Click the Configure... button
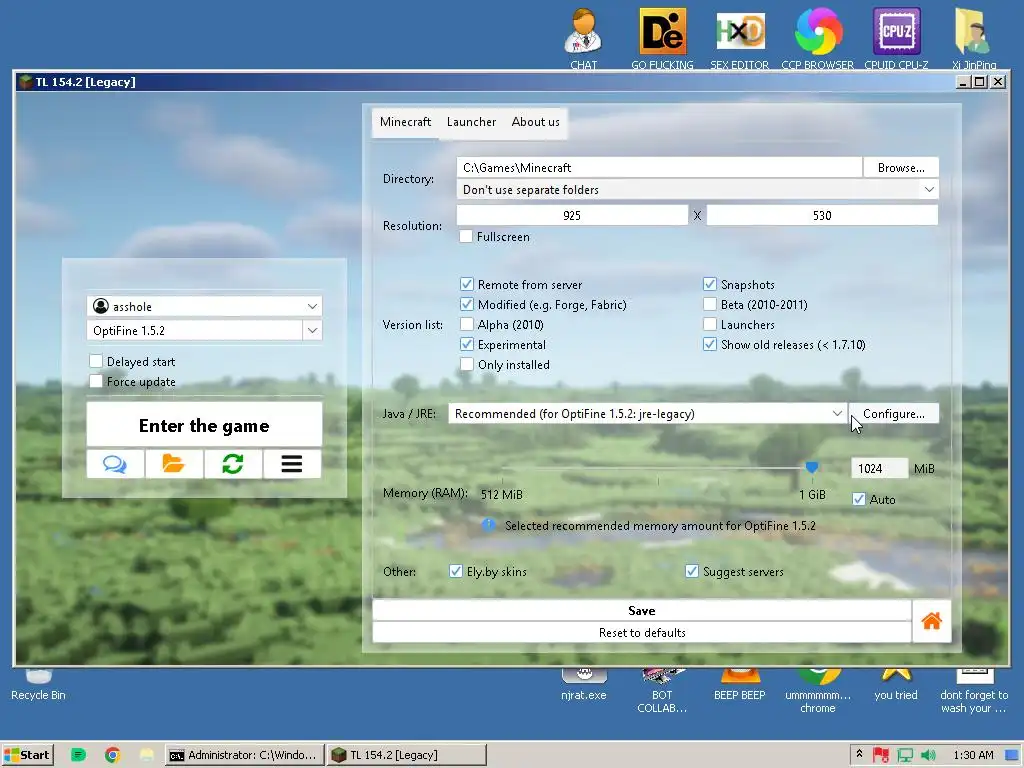Image resolution: width=1024 pixels, height=768 pixels. click(893, 413)
